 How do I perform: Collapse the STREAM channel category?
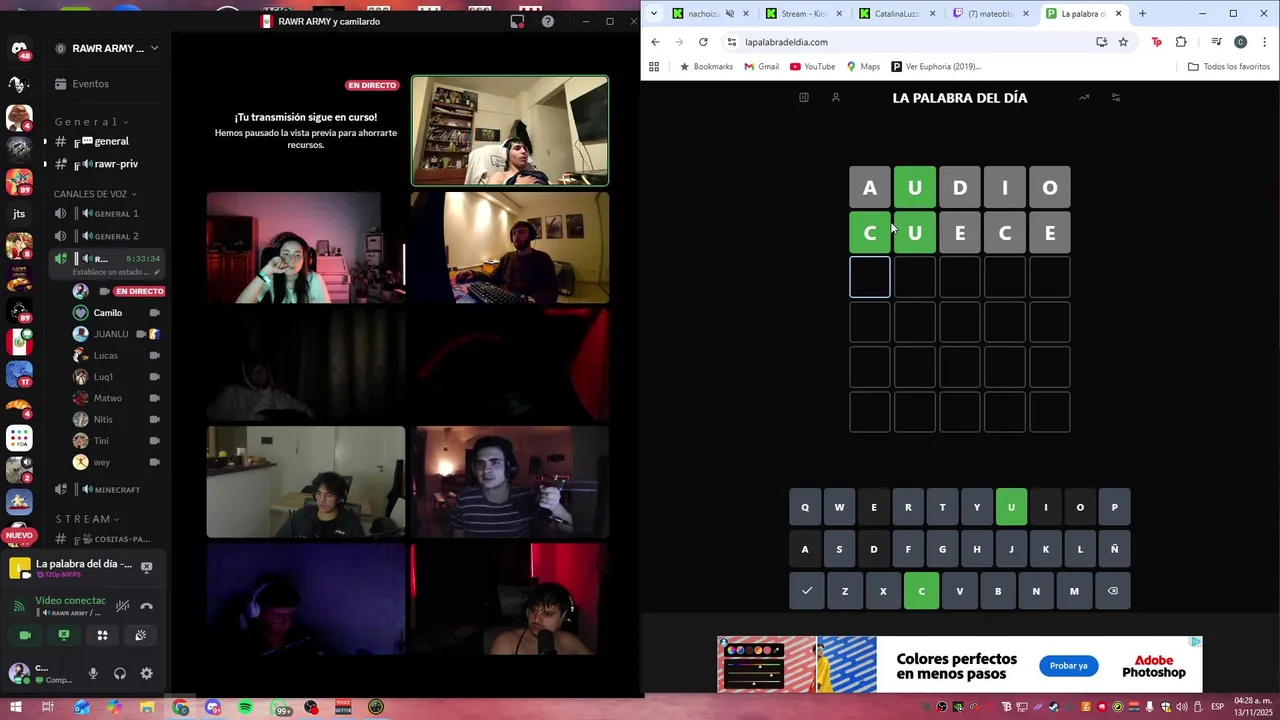(87, 519)
